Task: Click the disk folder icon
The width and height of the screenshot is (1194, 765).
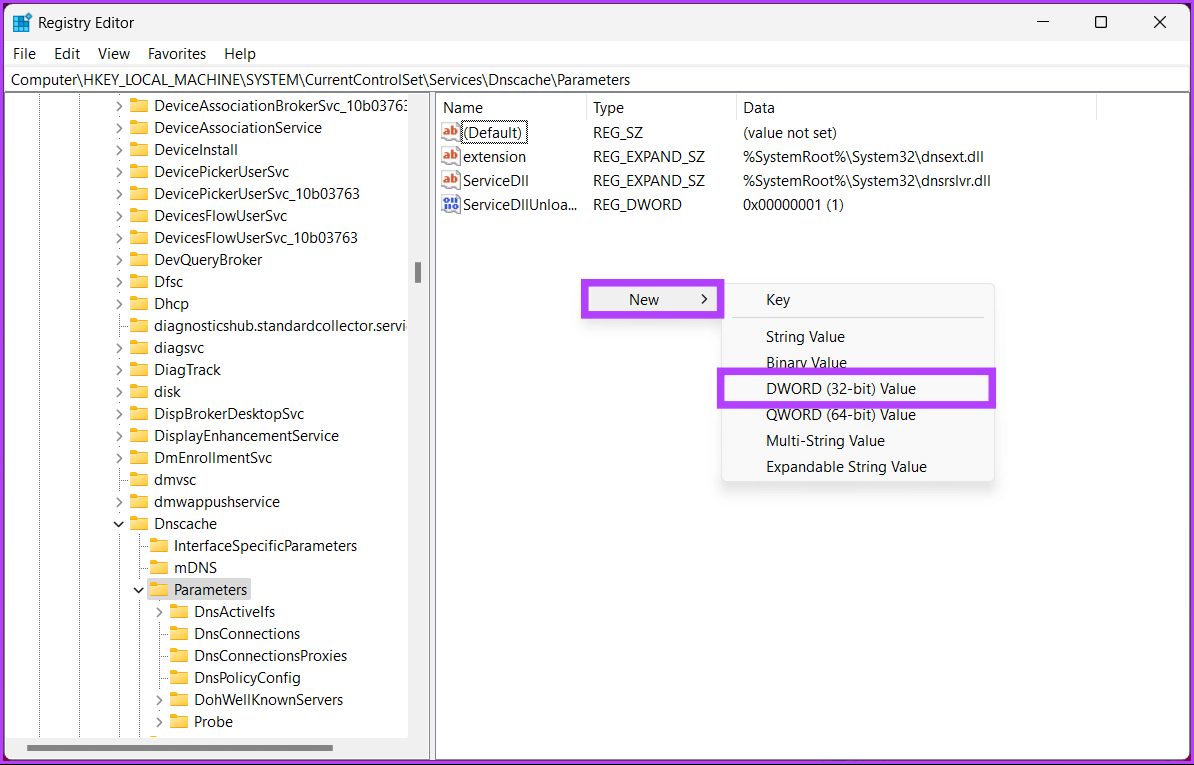Action: pos(139,392)
